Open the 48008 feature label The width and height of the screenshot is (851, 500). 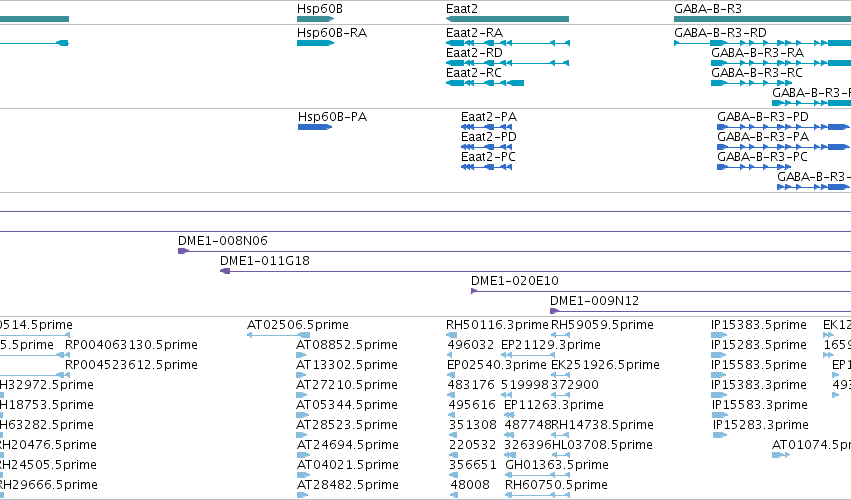tap(470, 486)
